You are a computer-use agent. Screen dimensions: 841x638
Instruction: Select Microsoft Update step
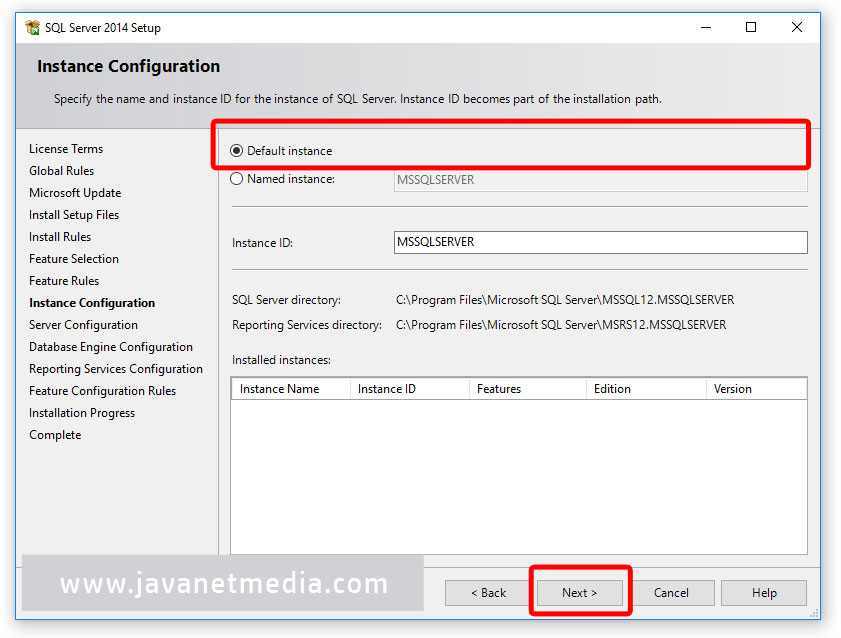pos(75,192)
